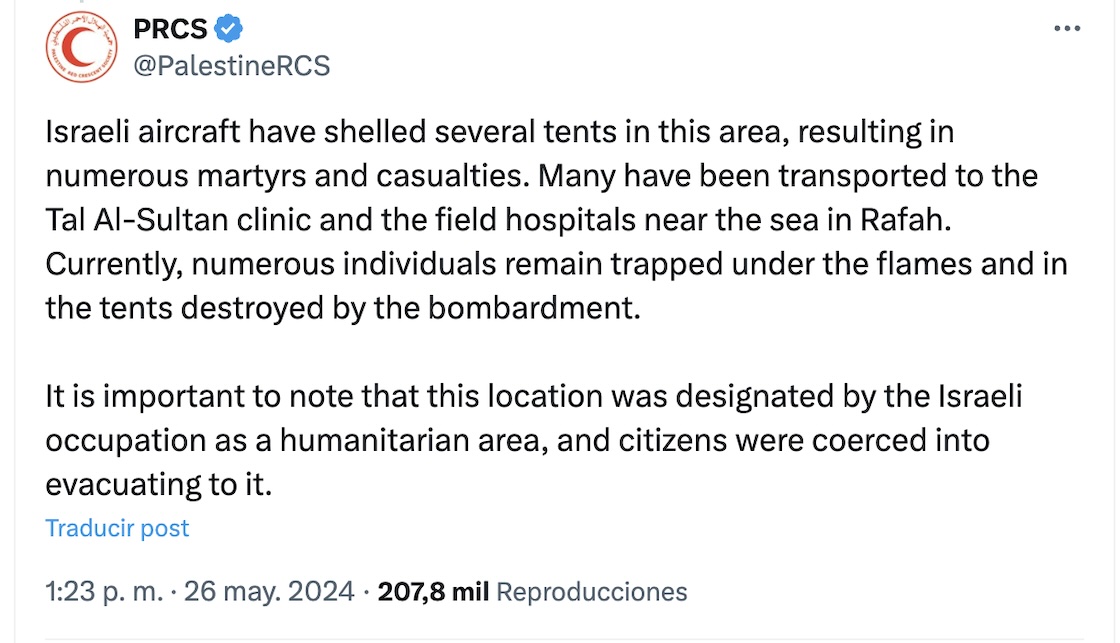The width and height of the screenshot is (1120, 643).
Task: Click the PRCS display name
Action: pos(170,30)
